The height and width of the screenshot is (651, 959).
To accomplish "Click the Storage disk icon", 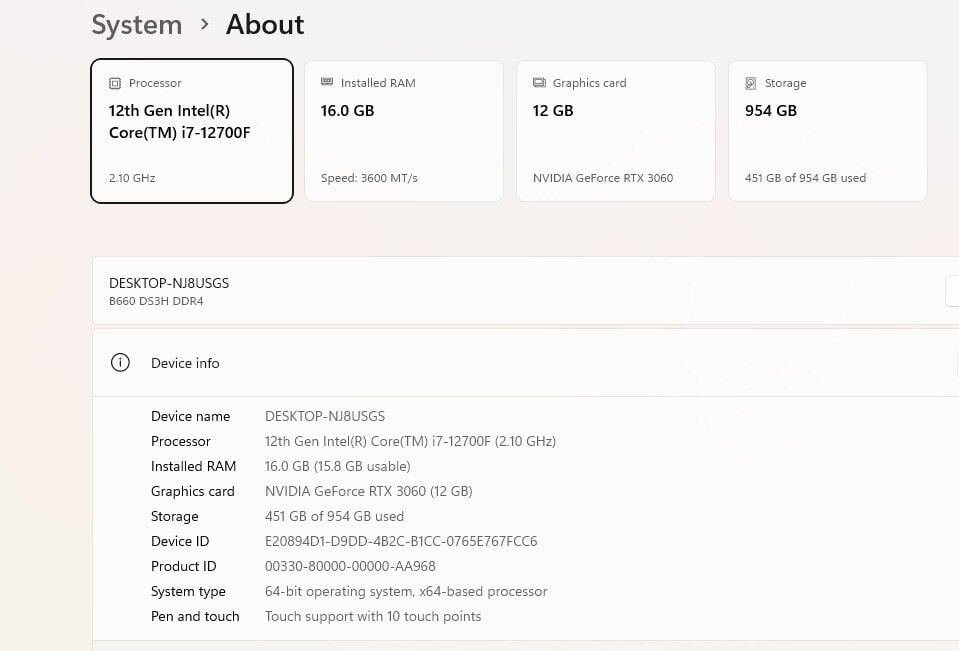I will tap(750, 83).
